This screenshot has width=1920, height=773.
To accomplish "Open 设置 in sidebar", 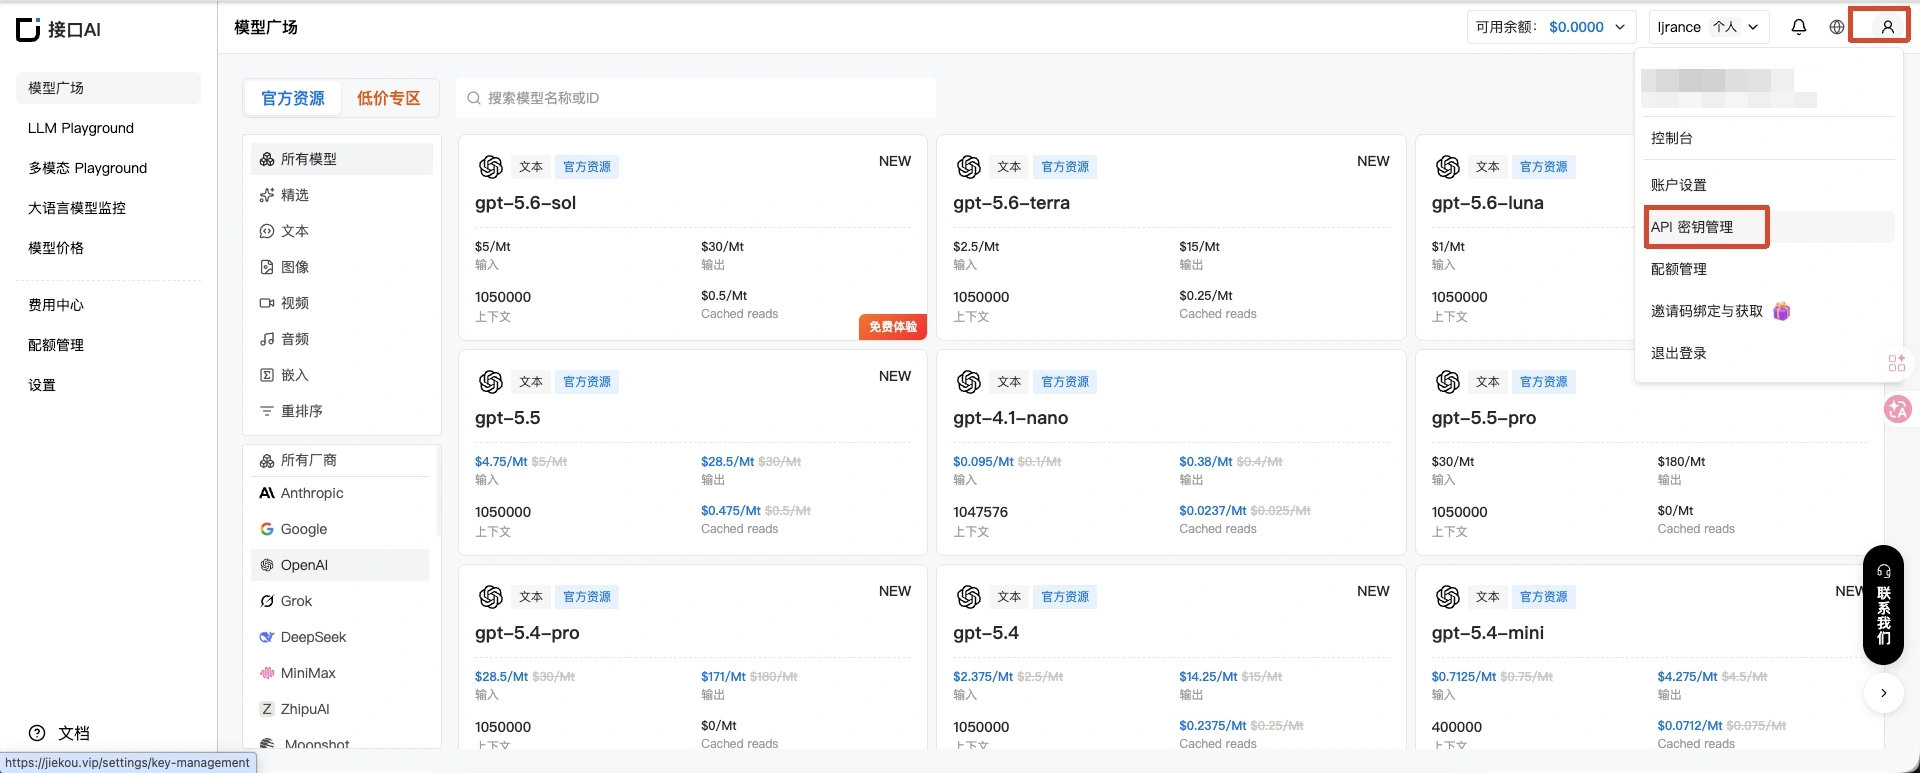I will tap(108, 385).
